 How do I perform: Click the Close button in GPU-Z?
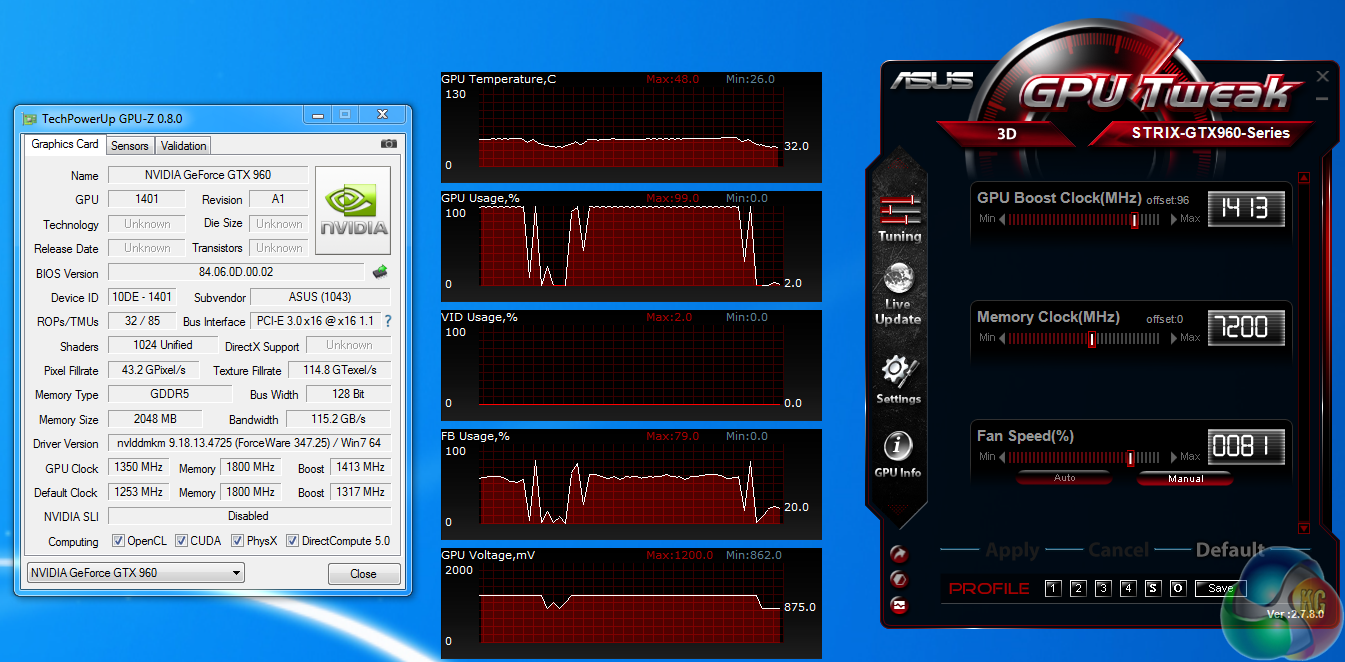pyautogui.click(x=364, y=574)
